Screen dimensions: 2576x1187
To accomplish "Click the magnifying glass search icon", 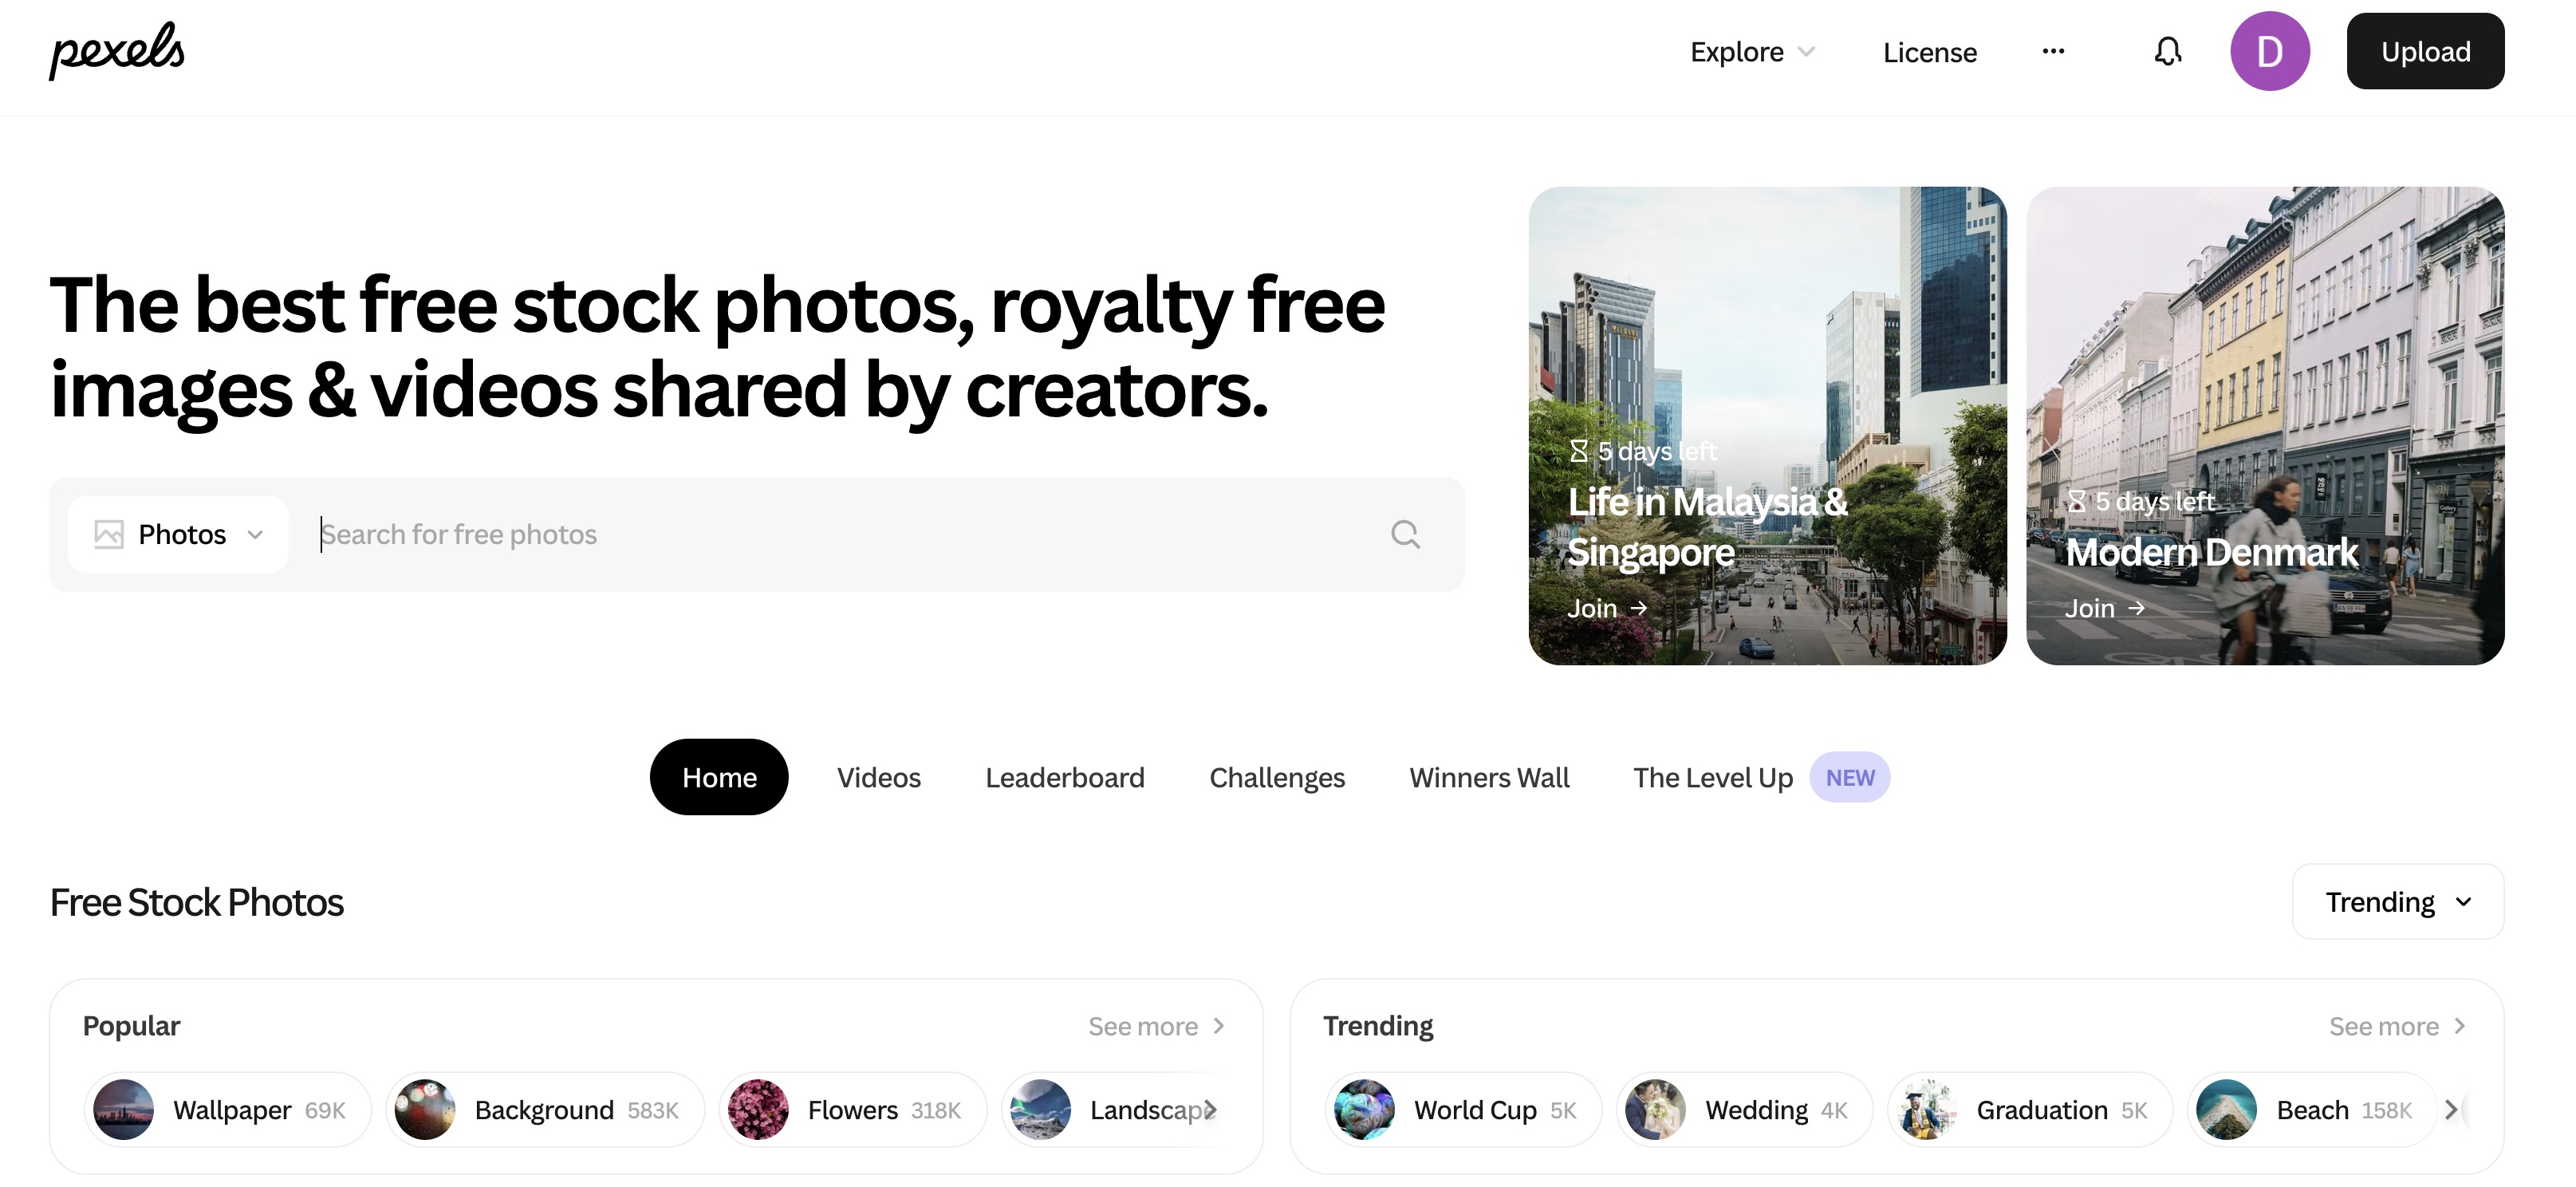I will click(x=1405, y=534).
